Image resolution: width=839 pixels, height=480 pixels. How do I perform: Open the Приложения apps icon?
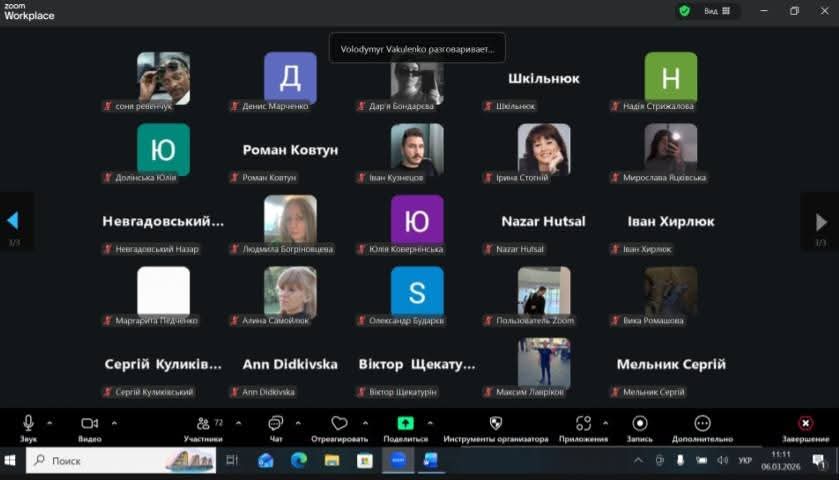[x=583, y=424]
